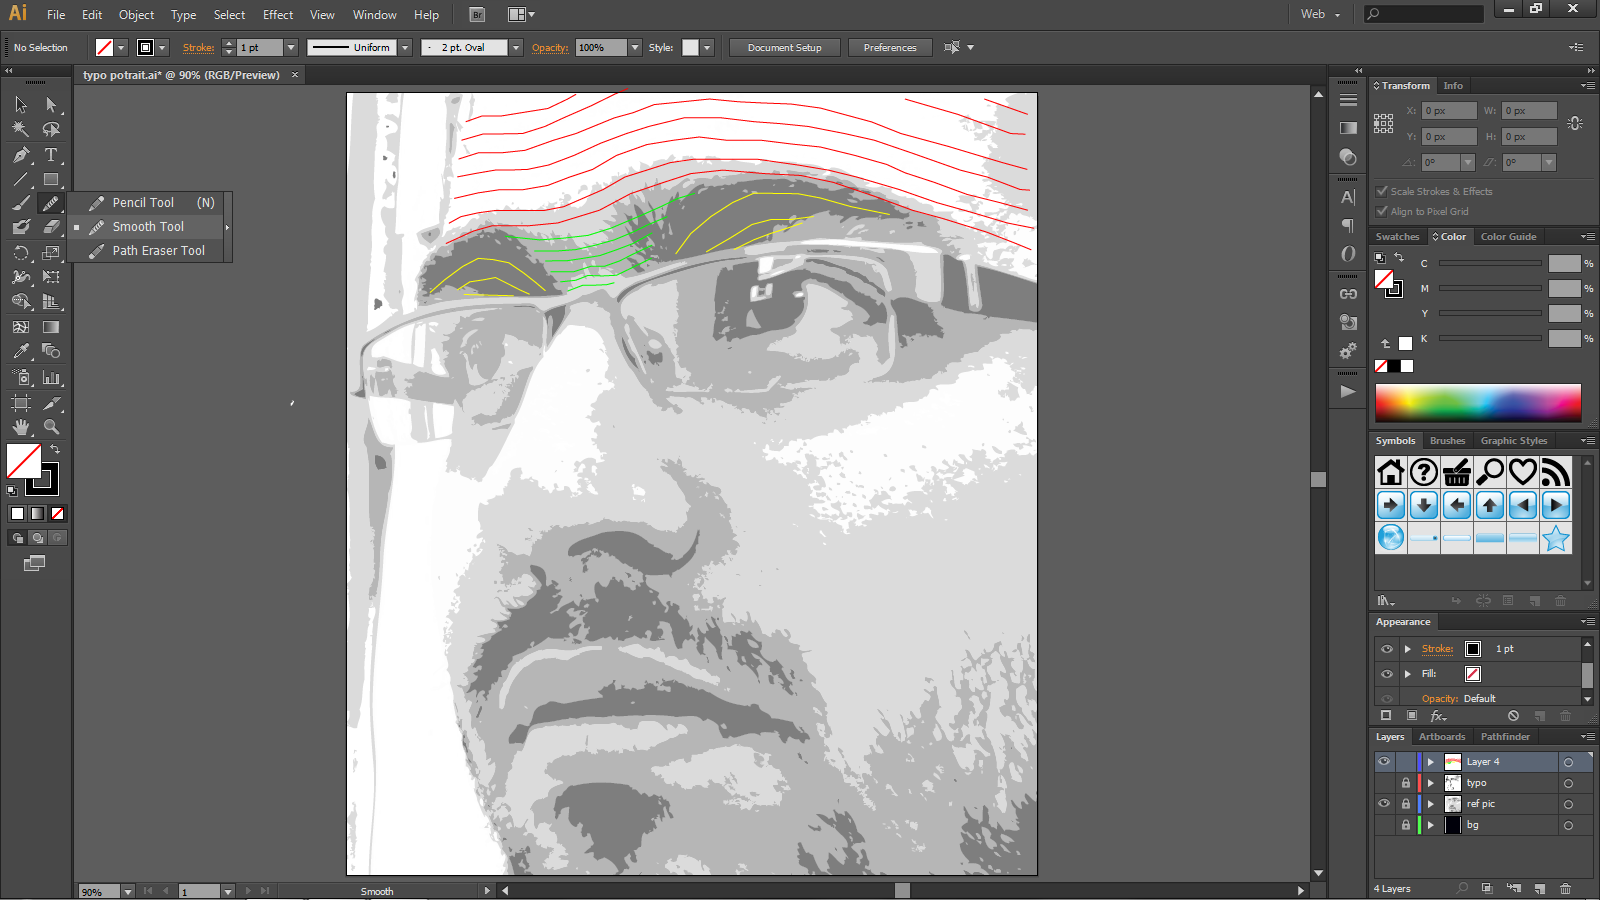Disable the Scale Strokes & Effects checkbox
1600x900 pixels.
1383,190
